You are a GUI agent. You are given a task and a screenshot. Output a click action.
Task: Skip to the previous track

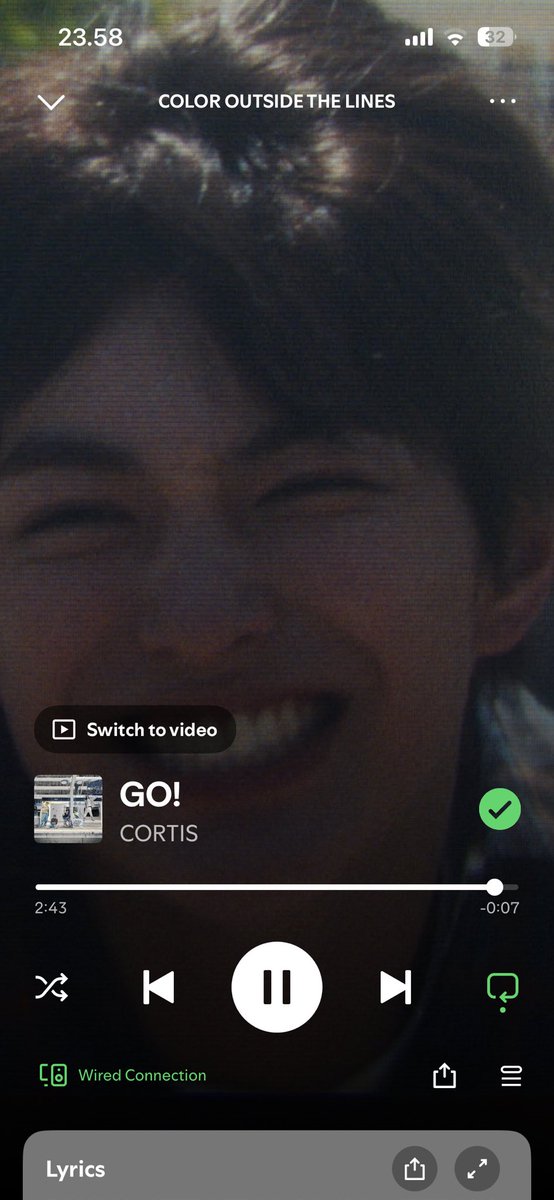pos(158,988)
